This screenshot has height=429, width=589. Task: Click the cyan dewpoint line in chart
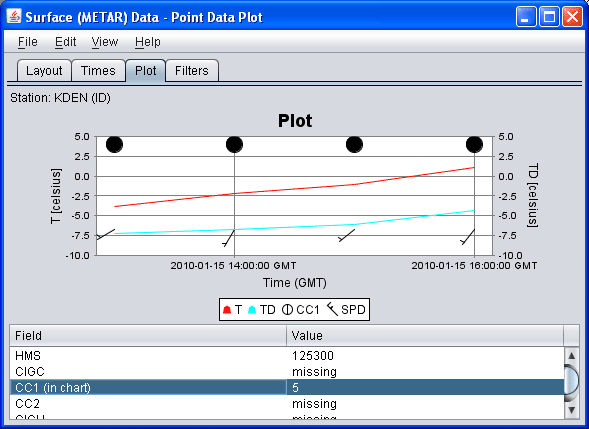[294, 227]
